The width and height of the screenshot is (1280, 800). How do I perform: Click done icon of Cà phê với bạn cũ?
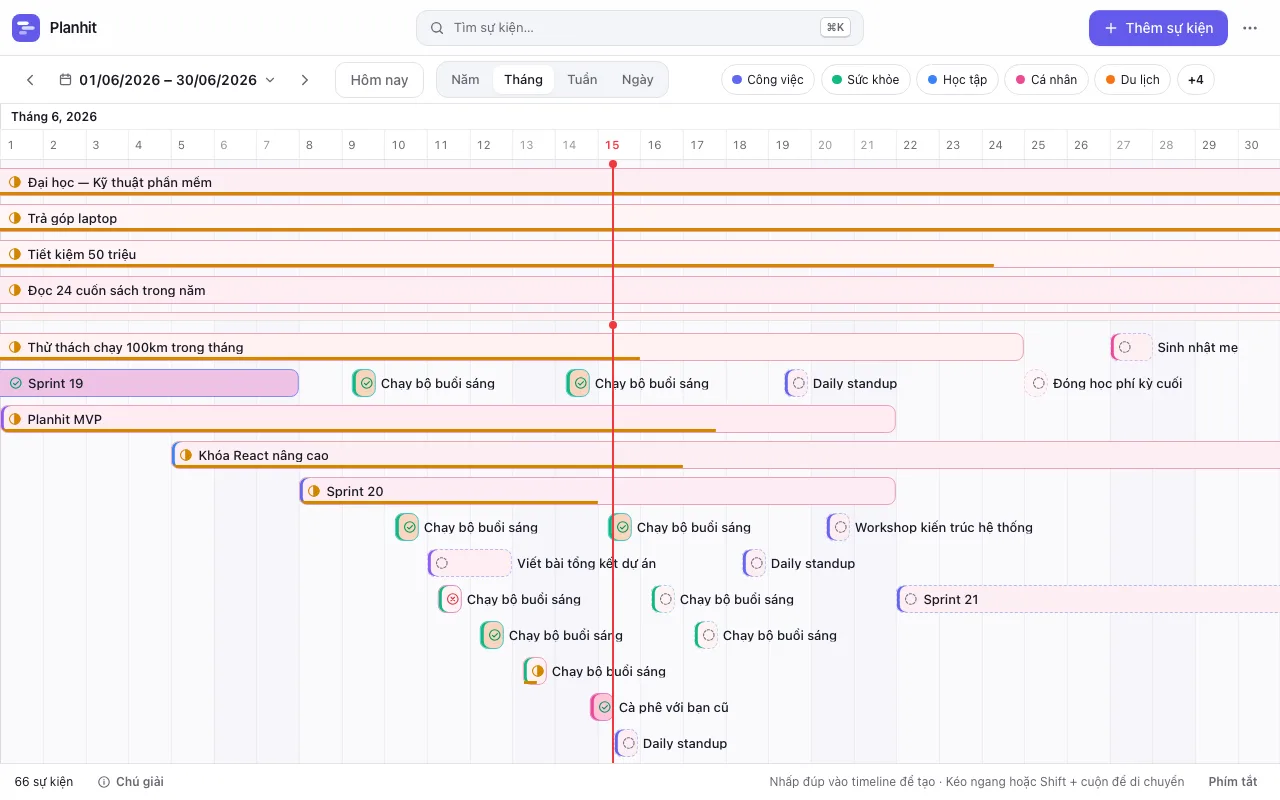pyautogui.click(x=604, y=707)
